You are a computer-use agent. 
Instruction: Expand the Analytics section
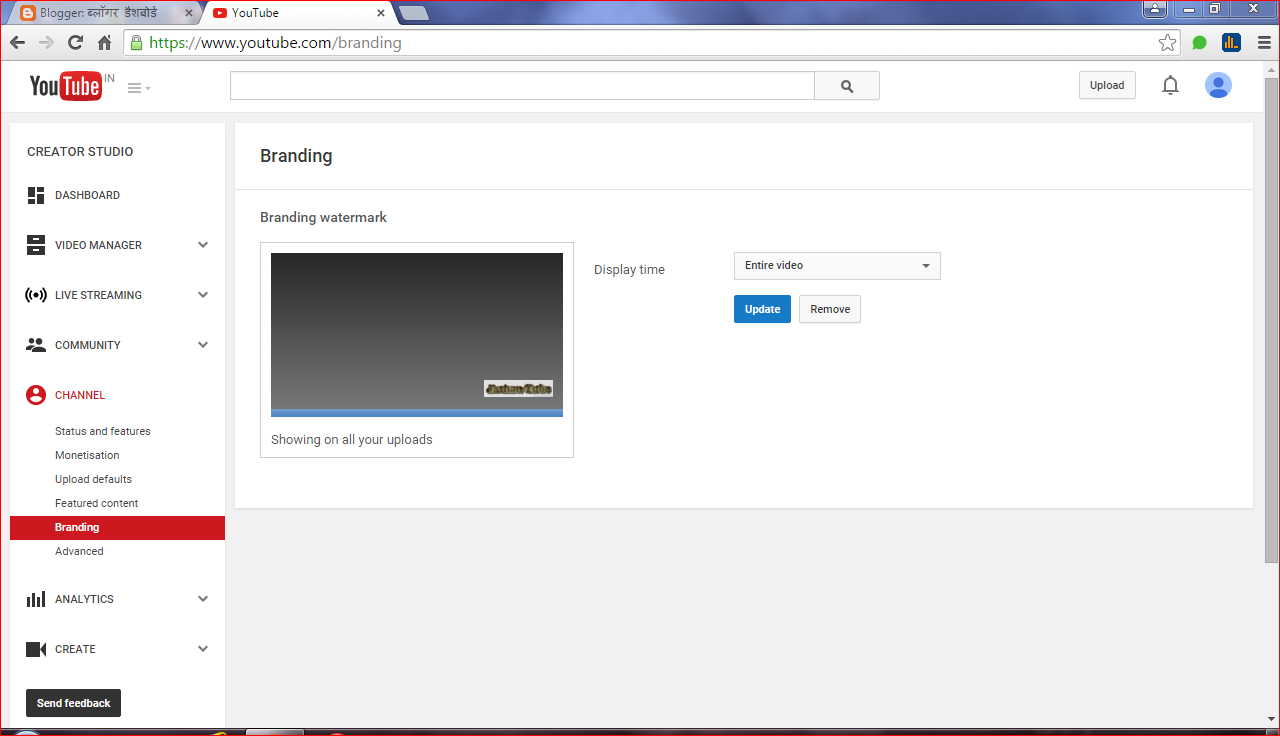(203, 599)
